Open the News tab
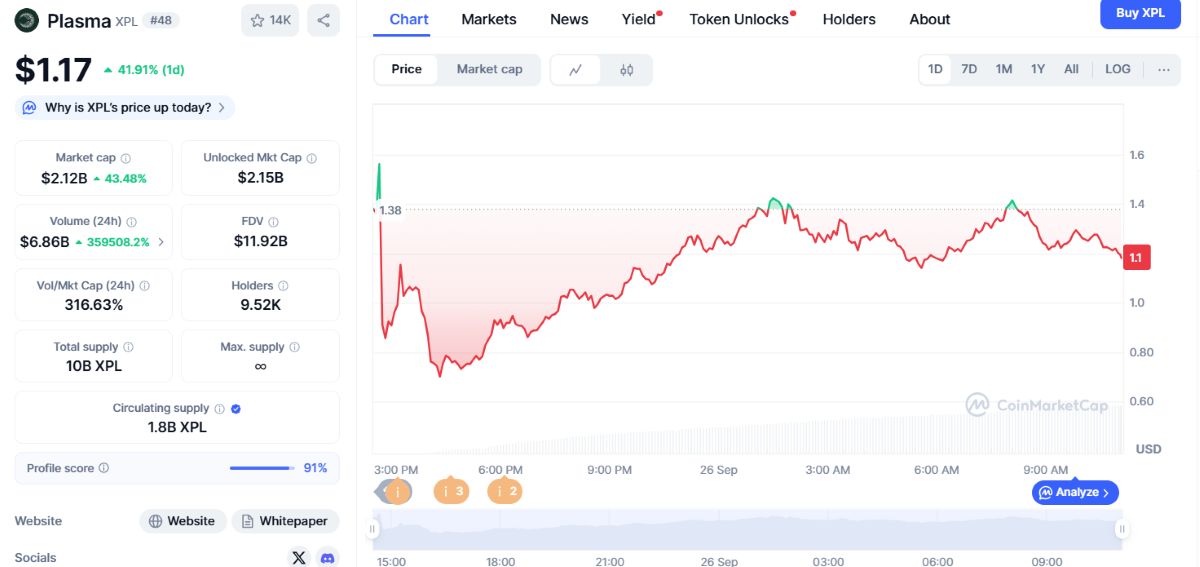1200x567 pixels. 569,19
